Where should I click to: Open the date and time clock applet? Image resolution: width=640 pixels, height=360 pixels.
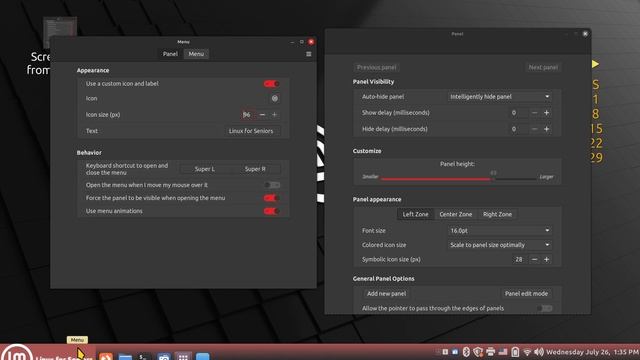[592, 352]
